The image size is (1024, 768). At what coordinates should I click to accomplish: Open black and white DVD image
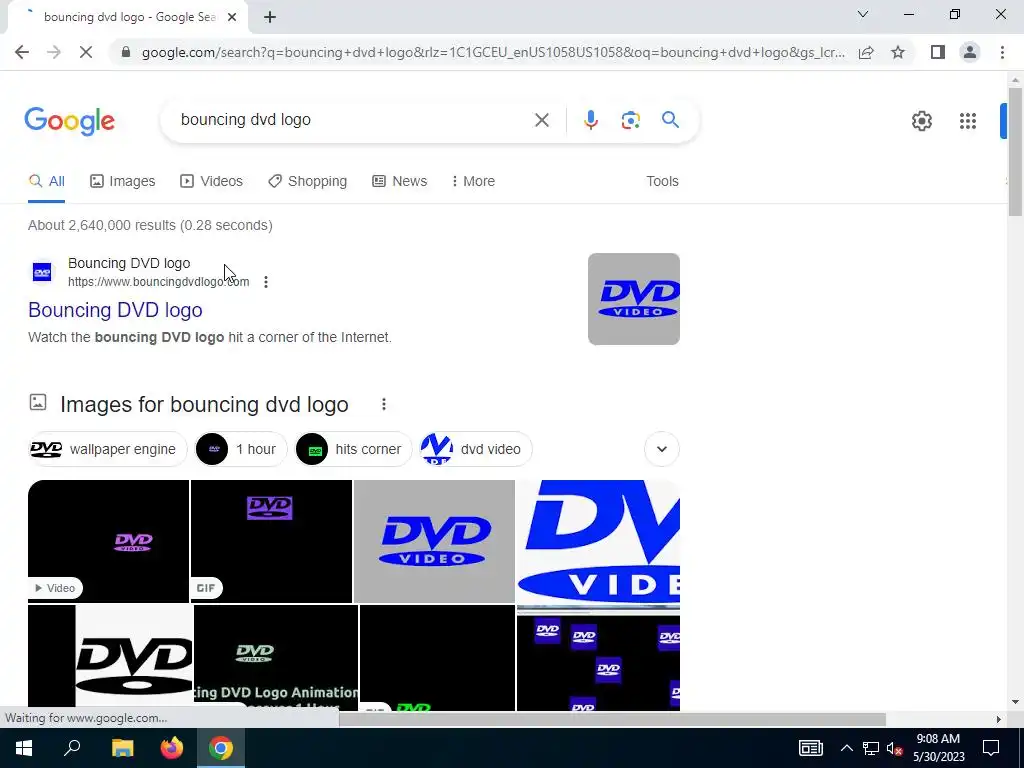[110, 658]
